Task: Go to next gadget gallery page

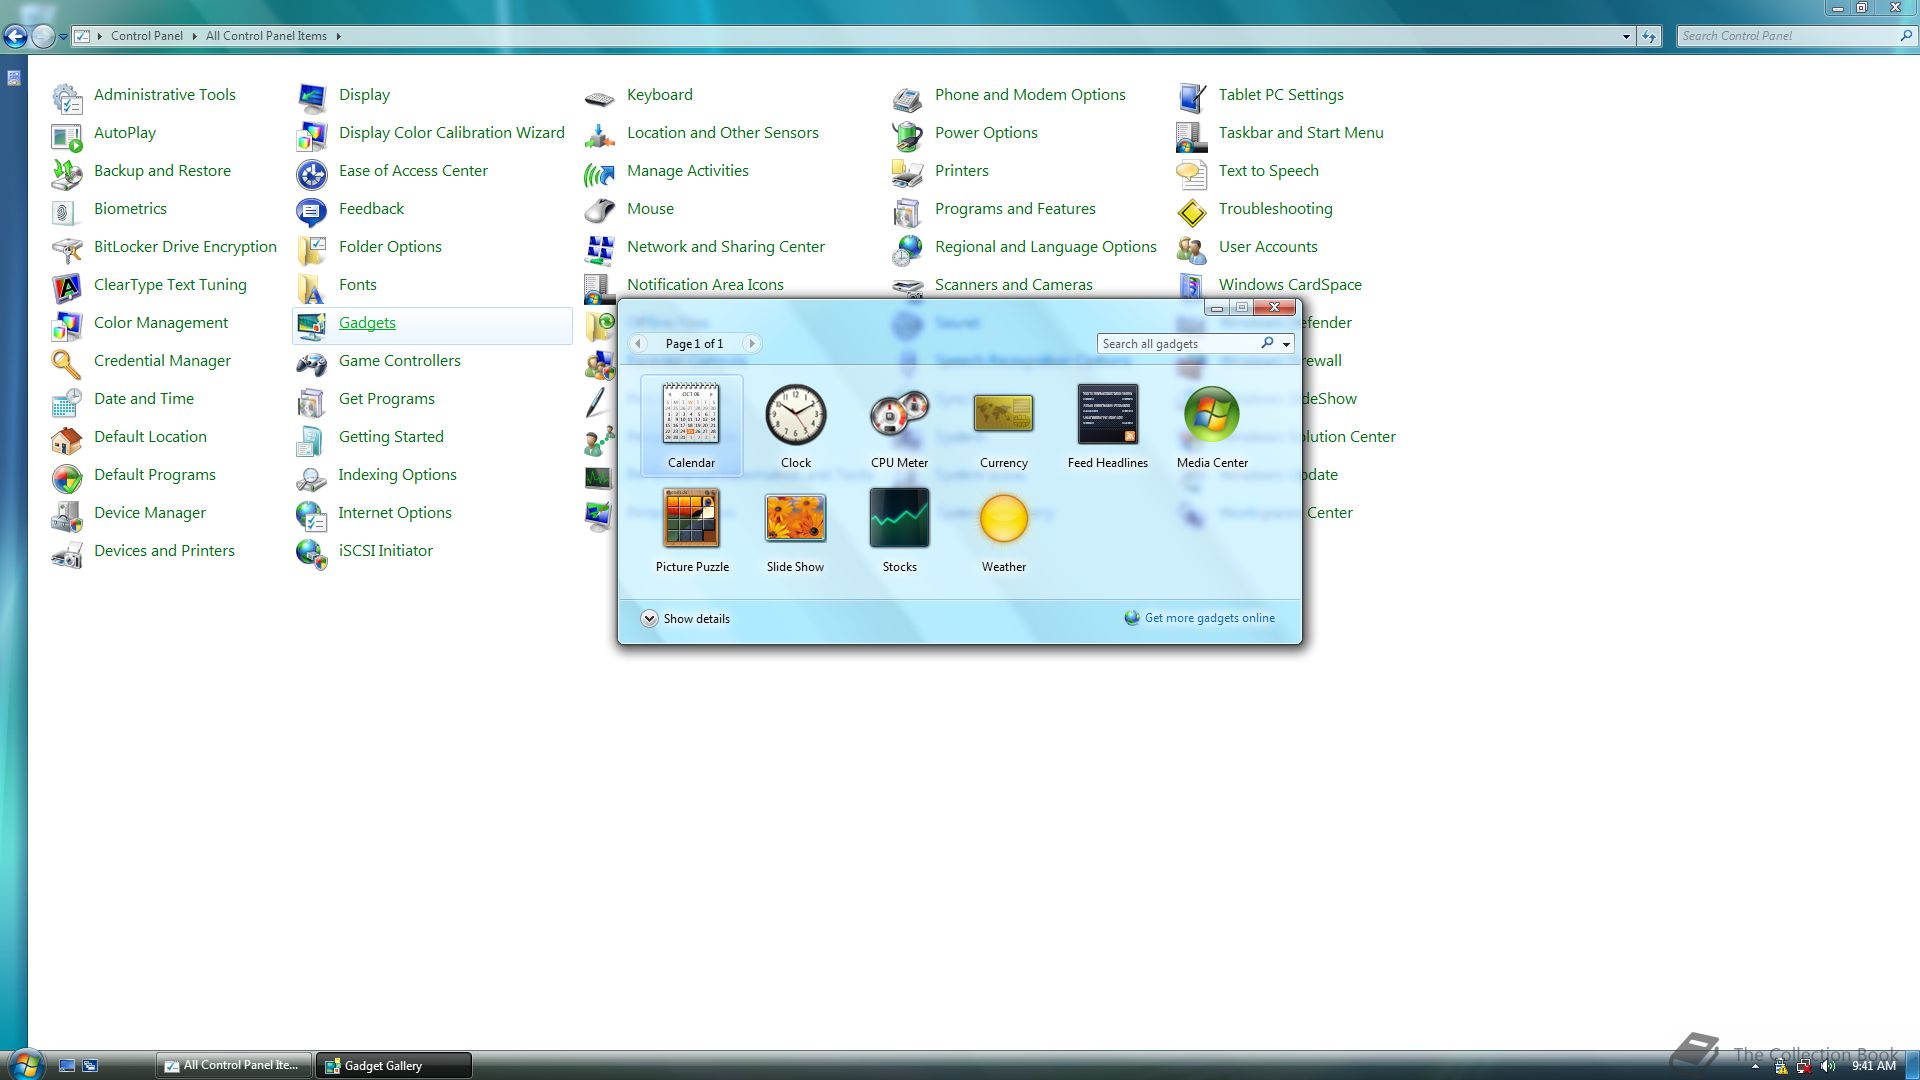Action: (752, 344)
